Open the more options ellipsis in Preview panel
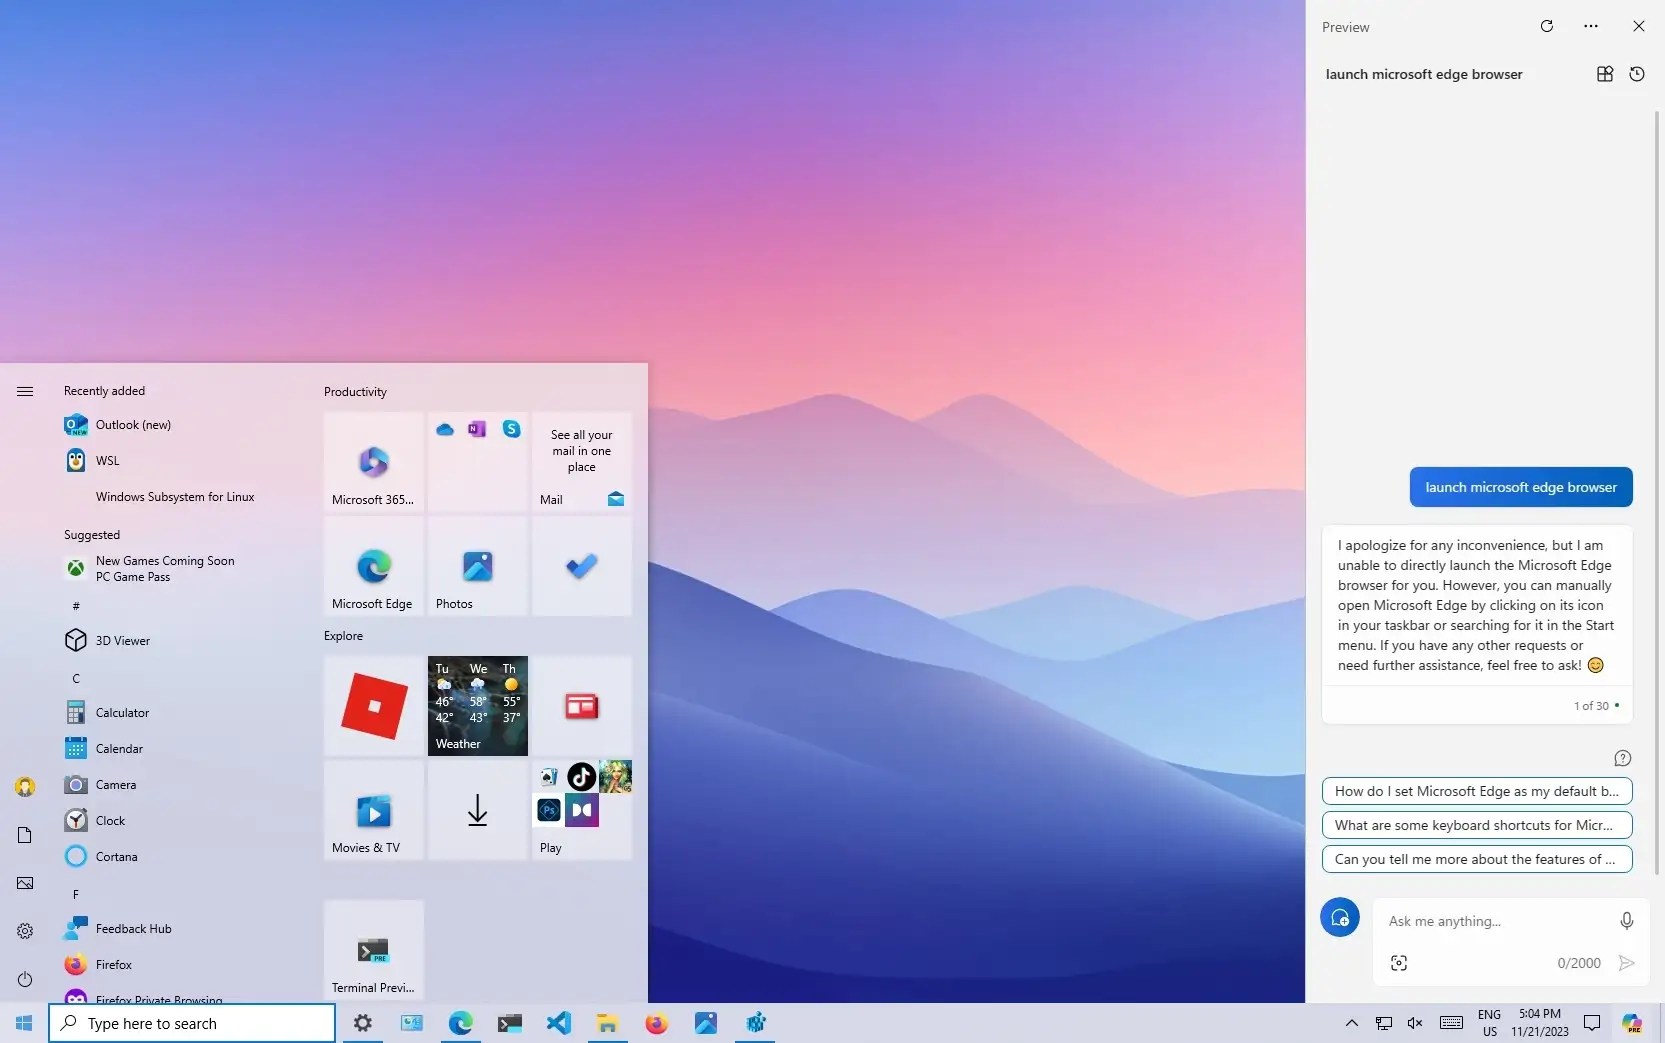 pyautogui.click(x=1591, y=26)
